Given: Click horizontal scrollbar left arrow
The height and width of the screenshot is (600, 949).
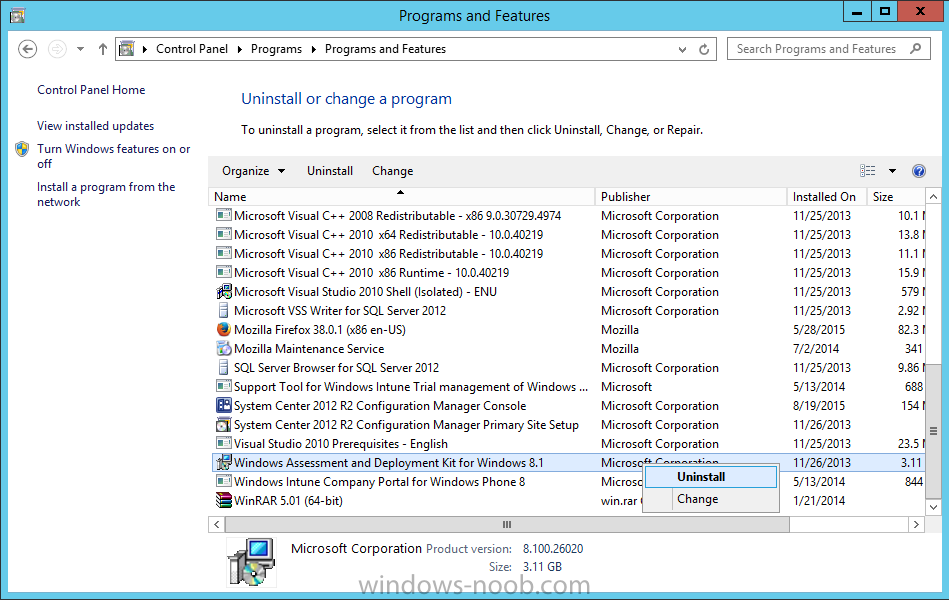Looking at the screenshot, I should [217, 524].
